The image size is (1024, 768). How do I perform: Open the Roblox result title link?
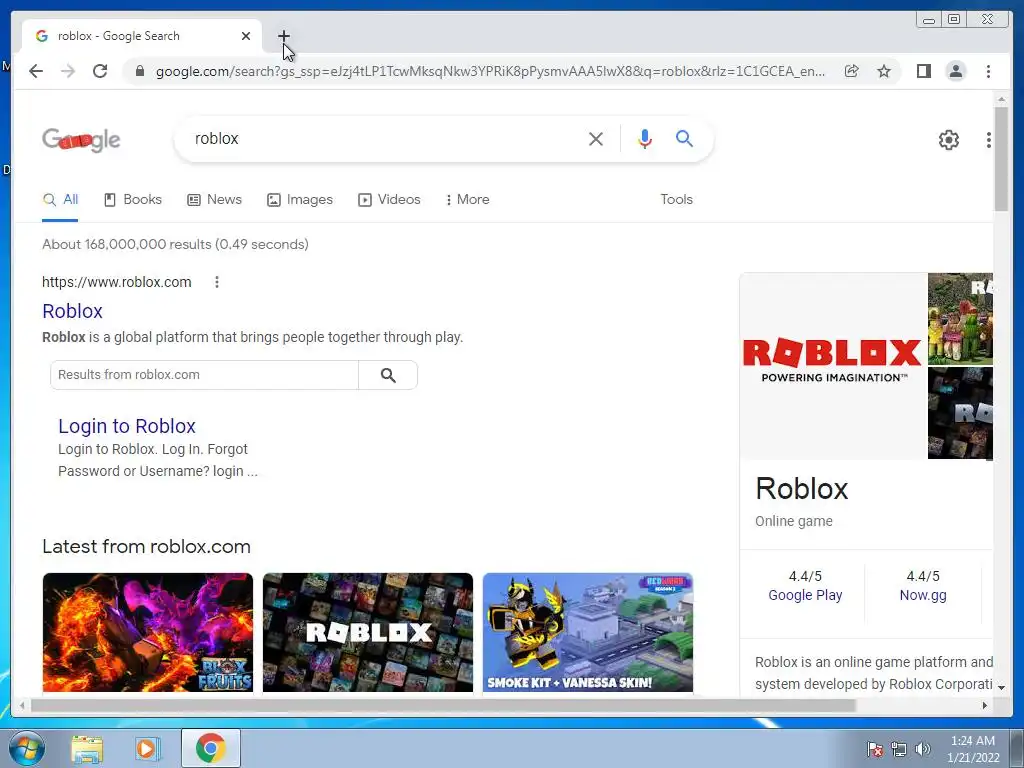(x=72, y=312)
